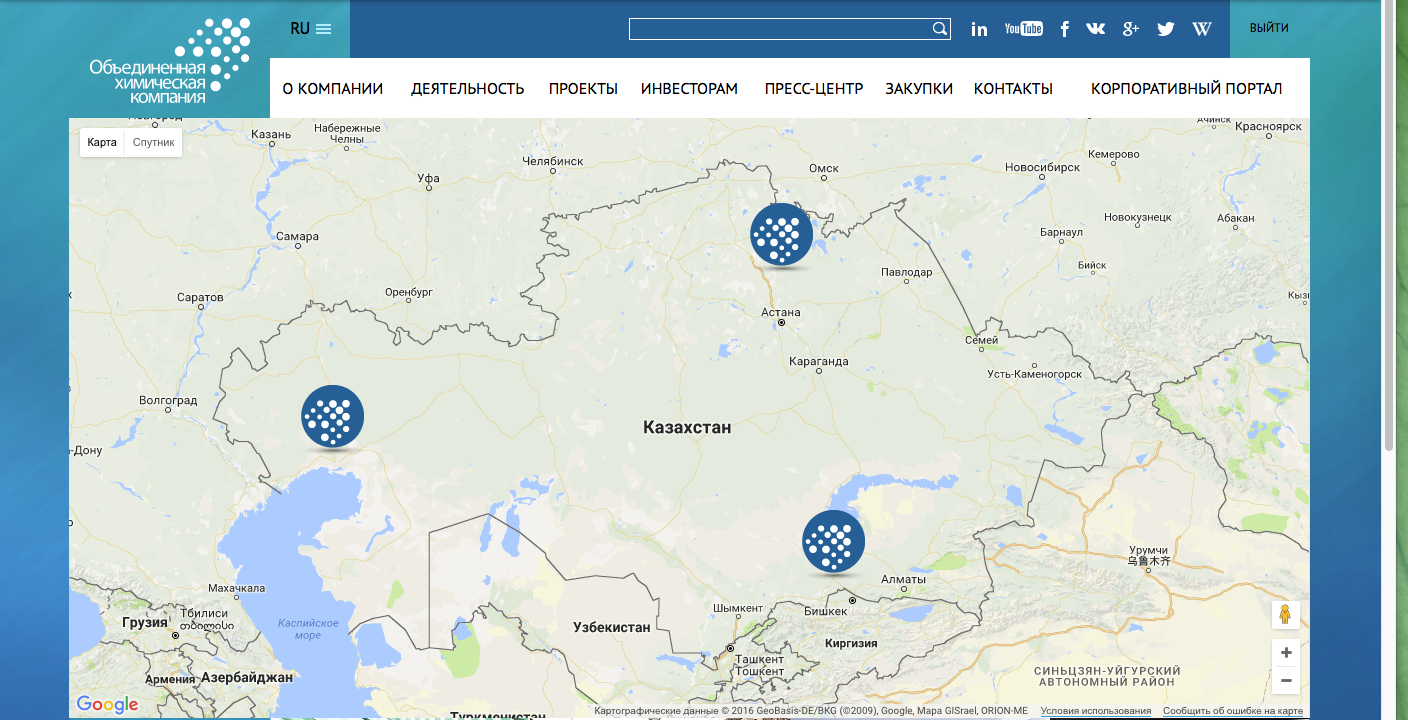
Task: Open the Facebook page icon
Action: (x=1065, y=29)
